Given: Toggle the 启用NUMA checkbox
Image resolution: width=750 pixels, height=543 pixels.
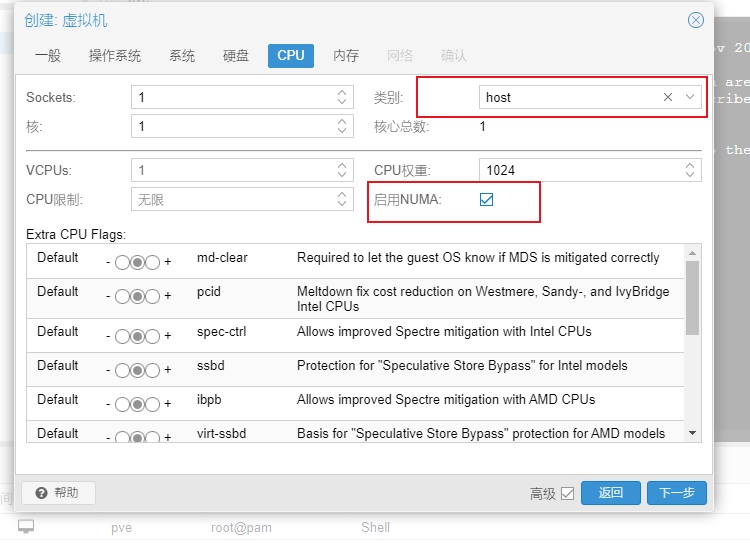Looking at the screenshot, I should (486, 199).
